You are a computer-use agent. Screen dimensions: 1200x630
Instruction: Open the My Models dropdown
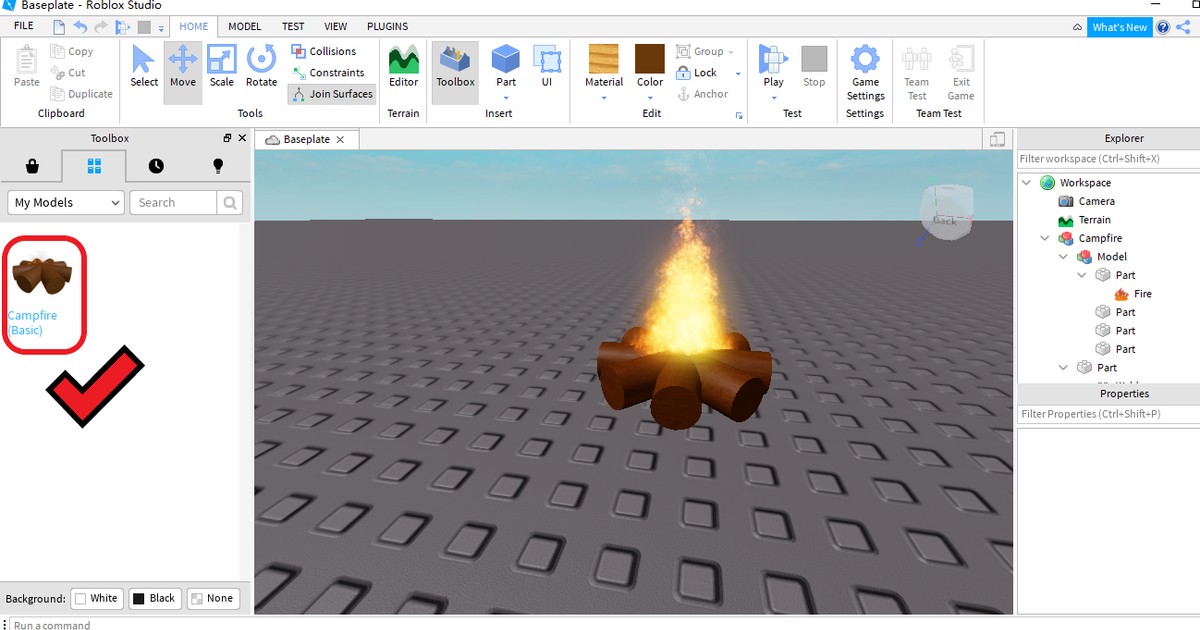[x=66, y=202]
